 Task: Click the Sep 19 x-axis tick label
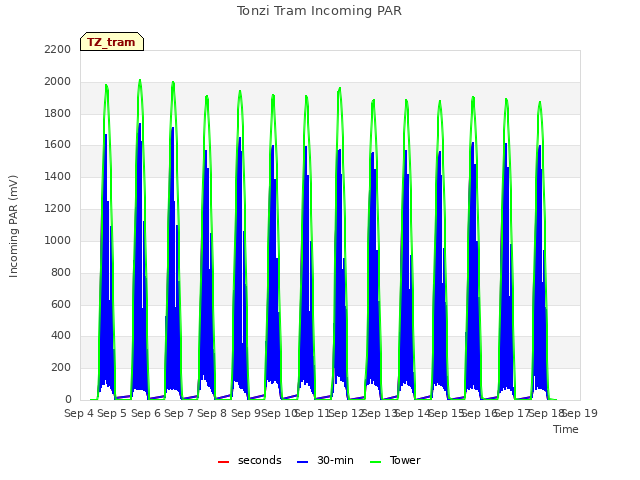(580, 413)
